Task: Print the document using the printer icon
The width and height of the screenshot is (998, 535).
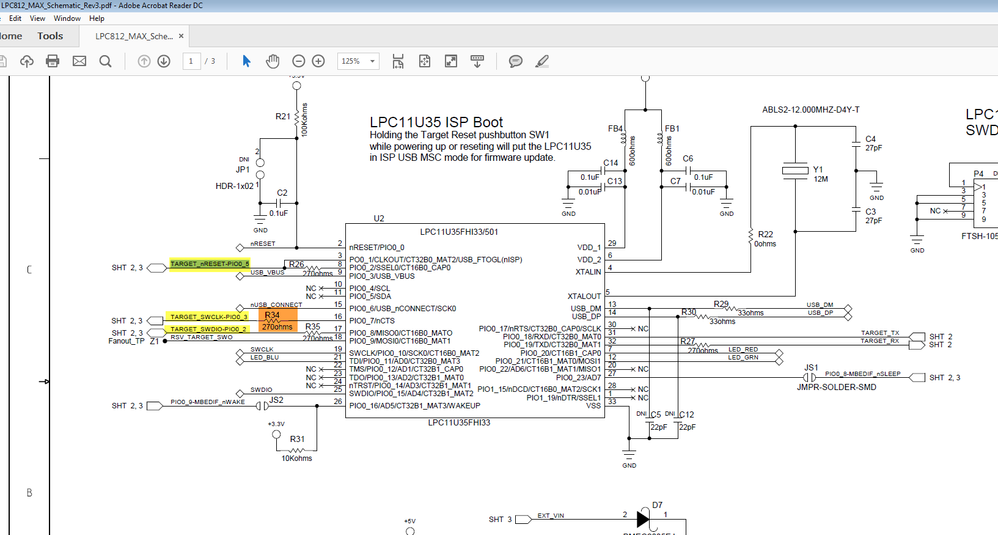Action: 52,61
